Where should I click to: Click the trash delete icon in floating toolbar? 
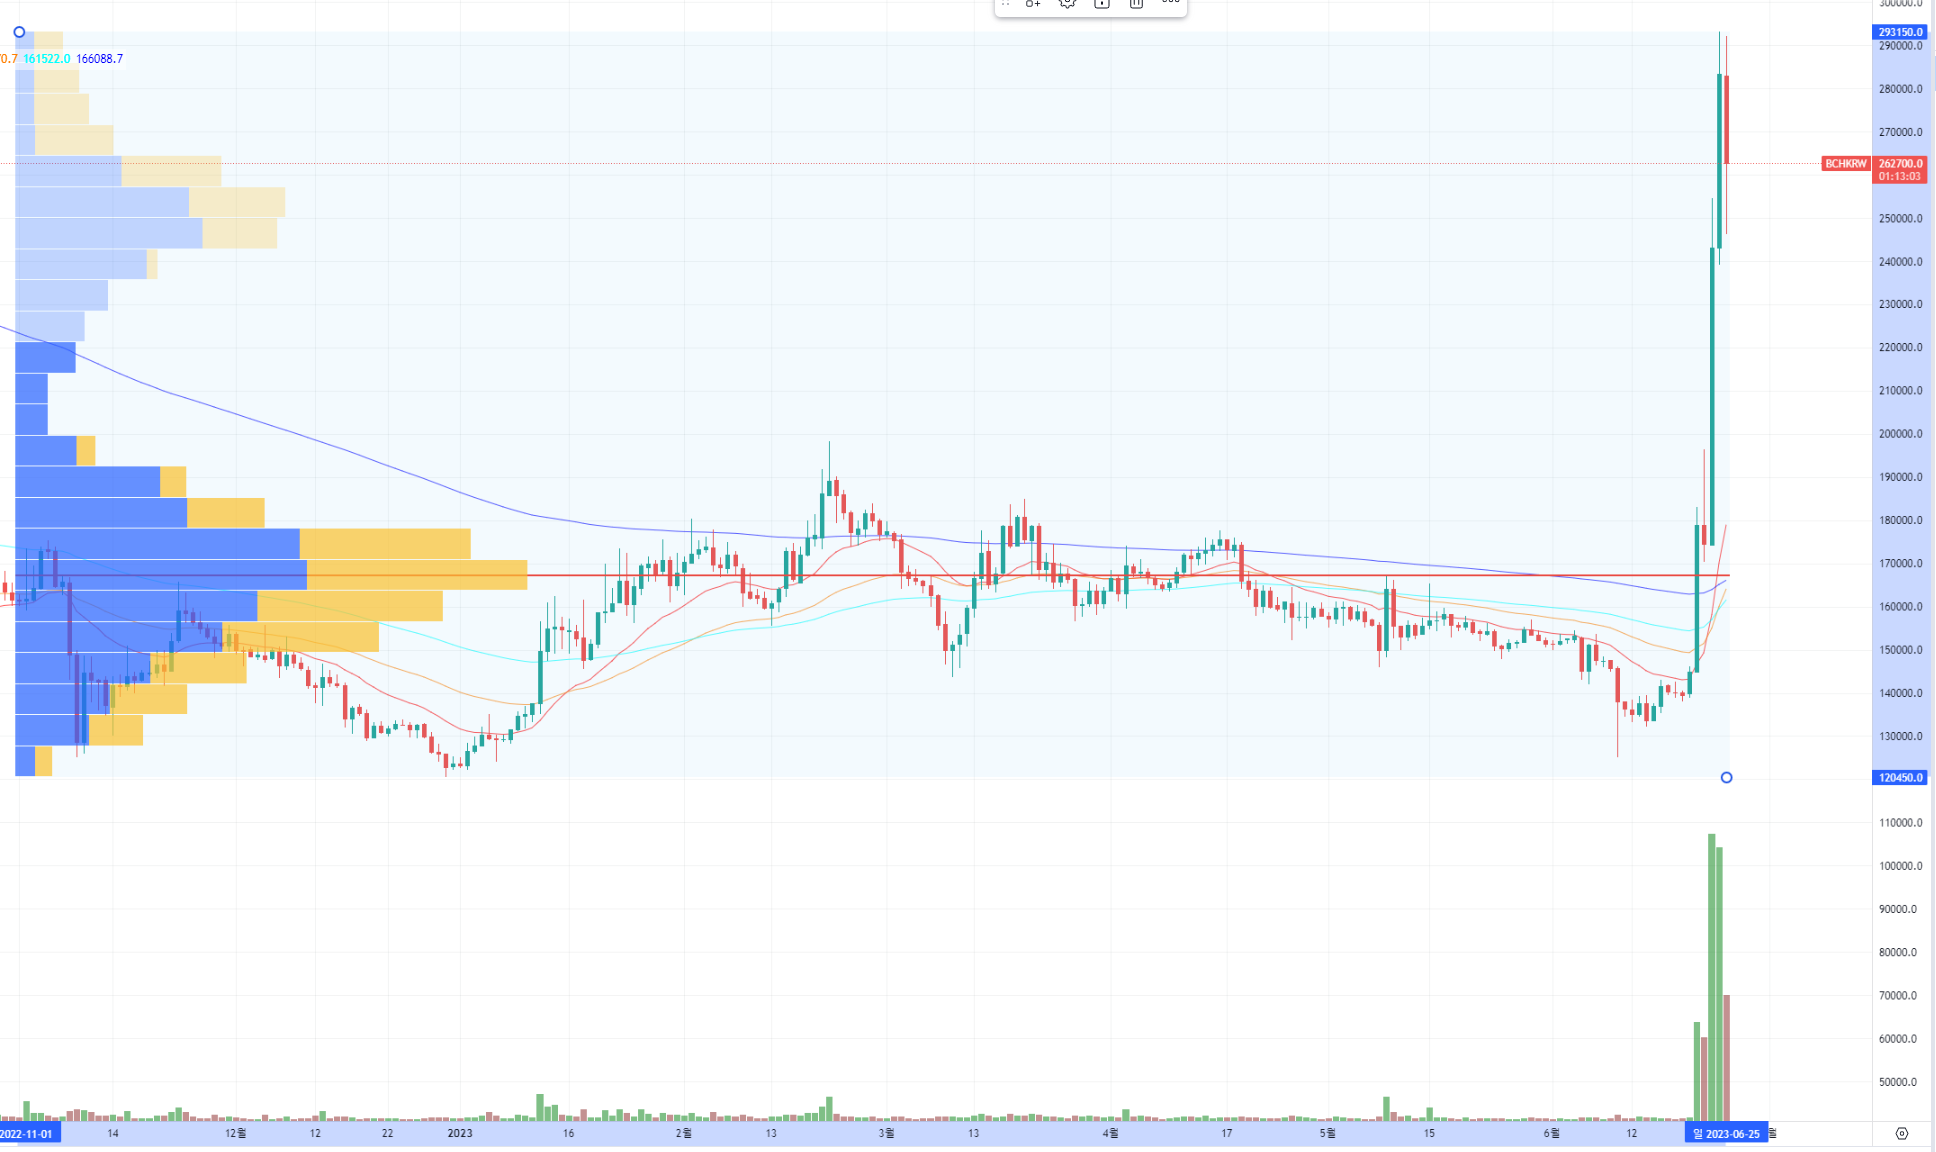pyautogui.click(x=1136, y=4)
